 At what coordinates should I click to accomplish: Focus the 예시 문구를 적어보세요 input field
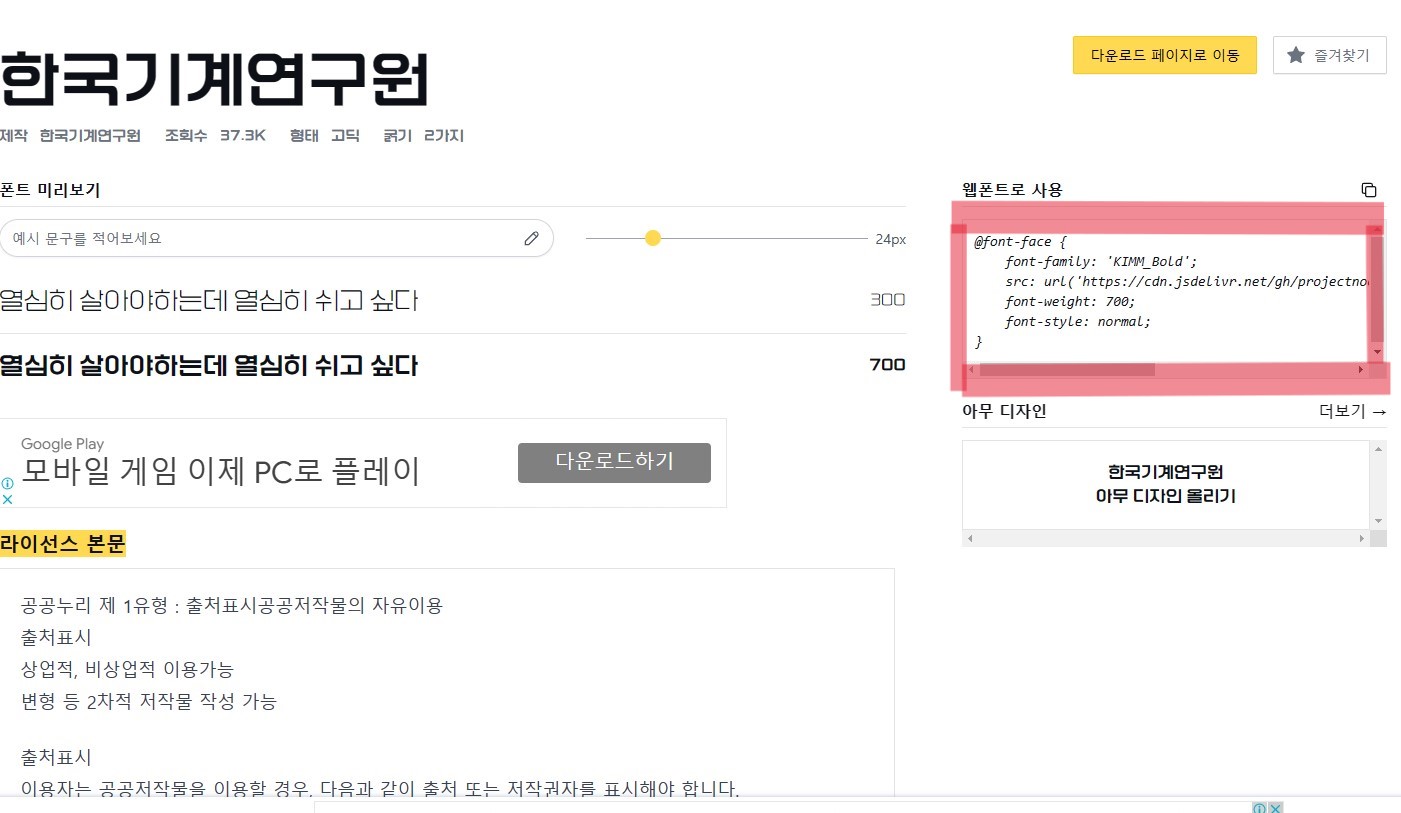click(x=277, y=238)
